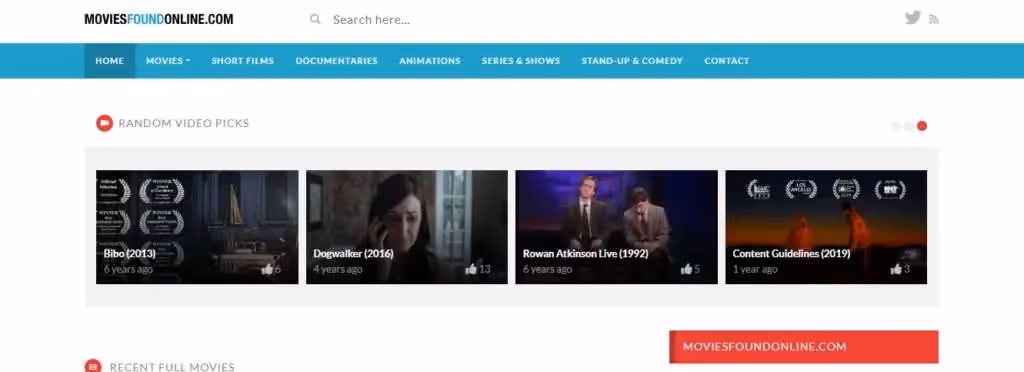Click the Rowan Atkinson Live (1992) title
Viewport: 1024px width, 372px height.
coord(586,254)
